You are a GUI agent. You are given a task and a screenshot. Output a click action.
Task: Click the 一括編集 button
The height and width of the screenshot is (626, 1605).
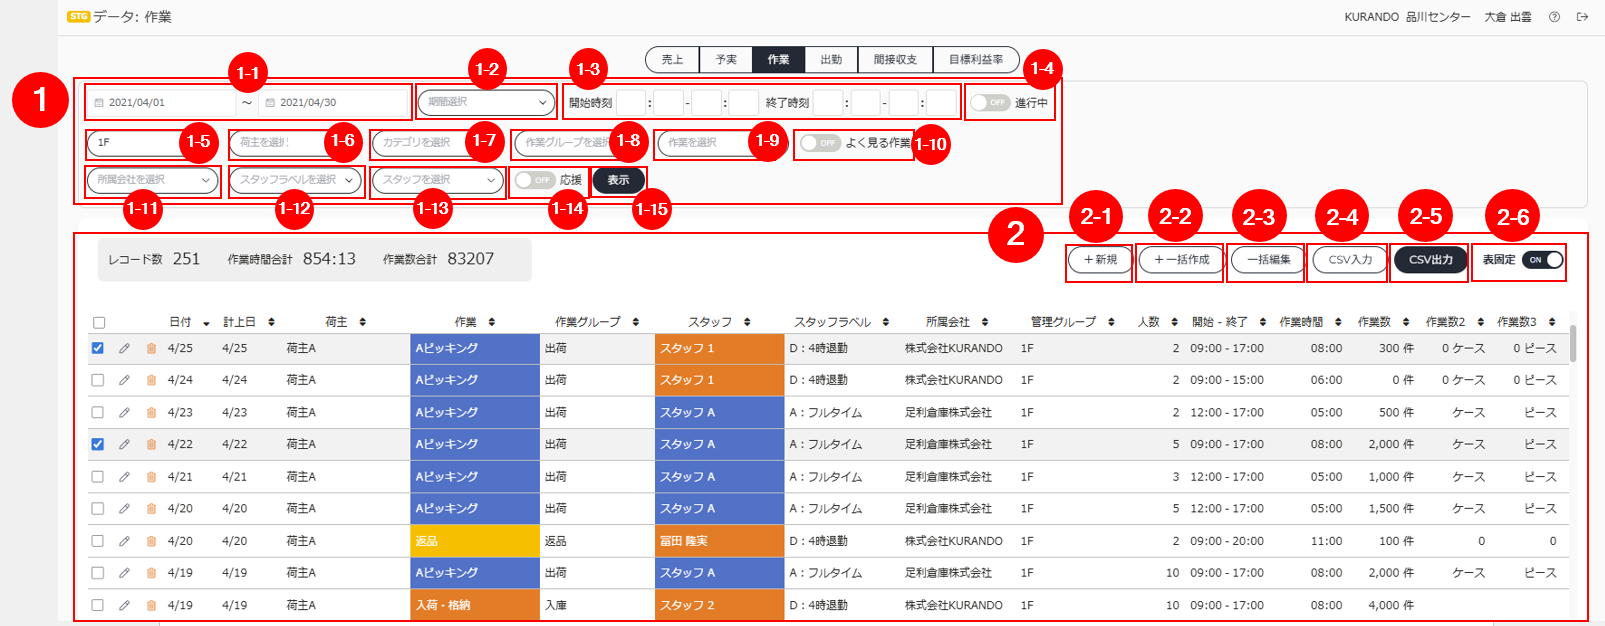click(x=1268, y=260)
